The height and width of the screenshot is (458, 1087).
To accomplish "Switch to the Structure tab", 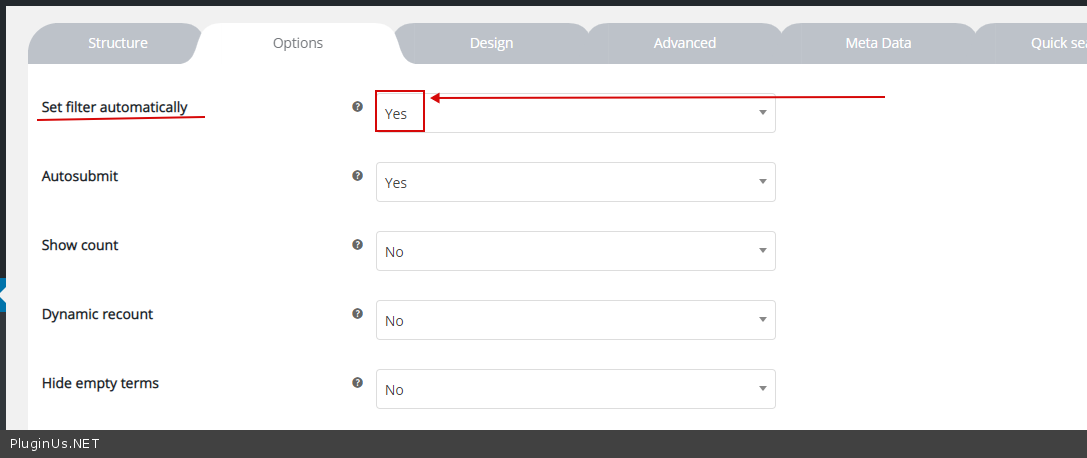I will pos(117,43).
